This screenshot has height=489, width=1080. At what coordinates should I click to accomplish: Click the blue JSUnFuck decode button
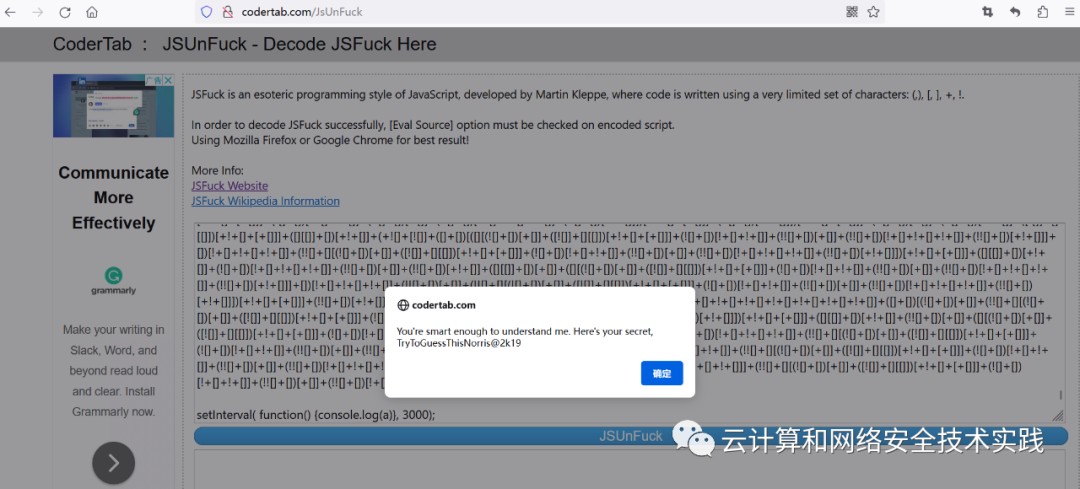(631, 436)
